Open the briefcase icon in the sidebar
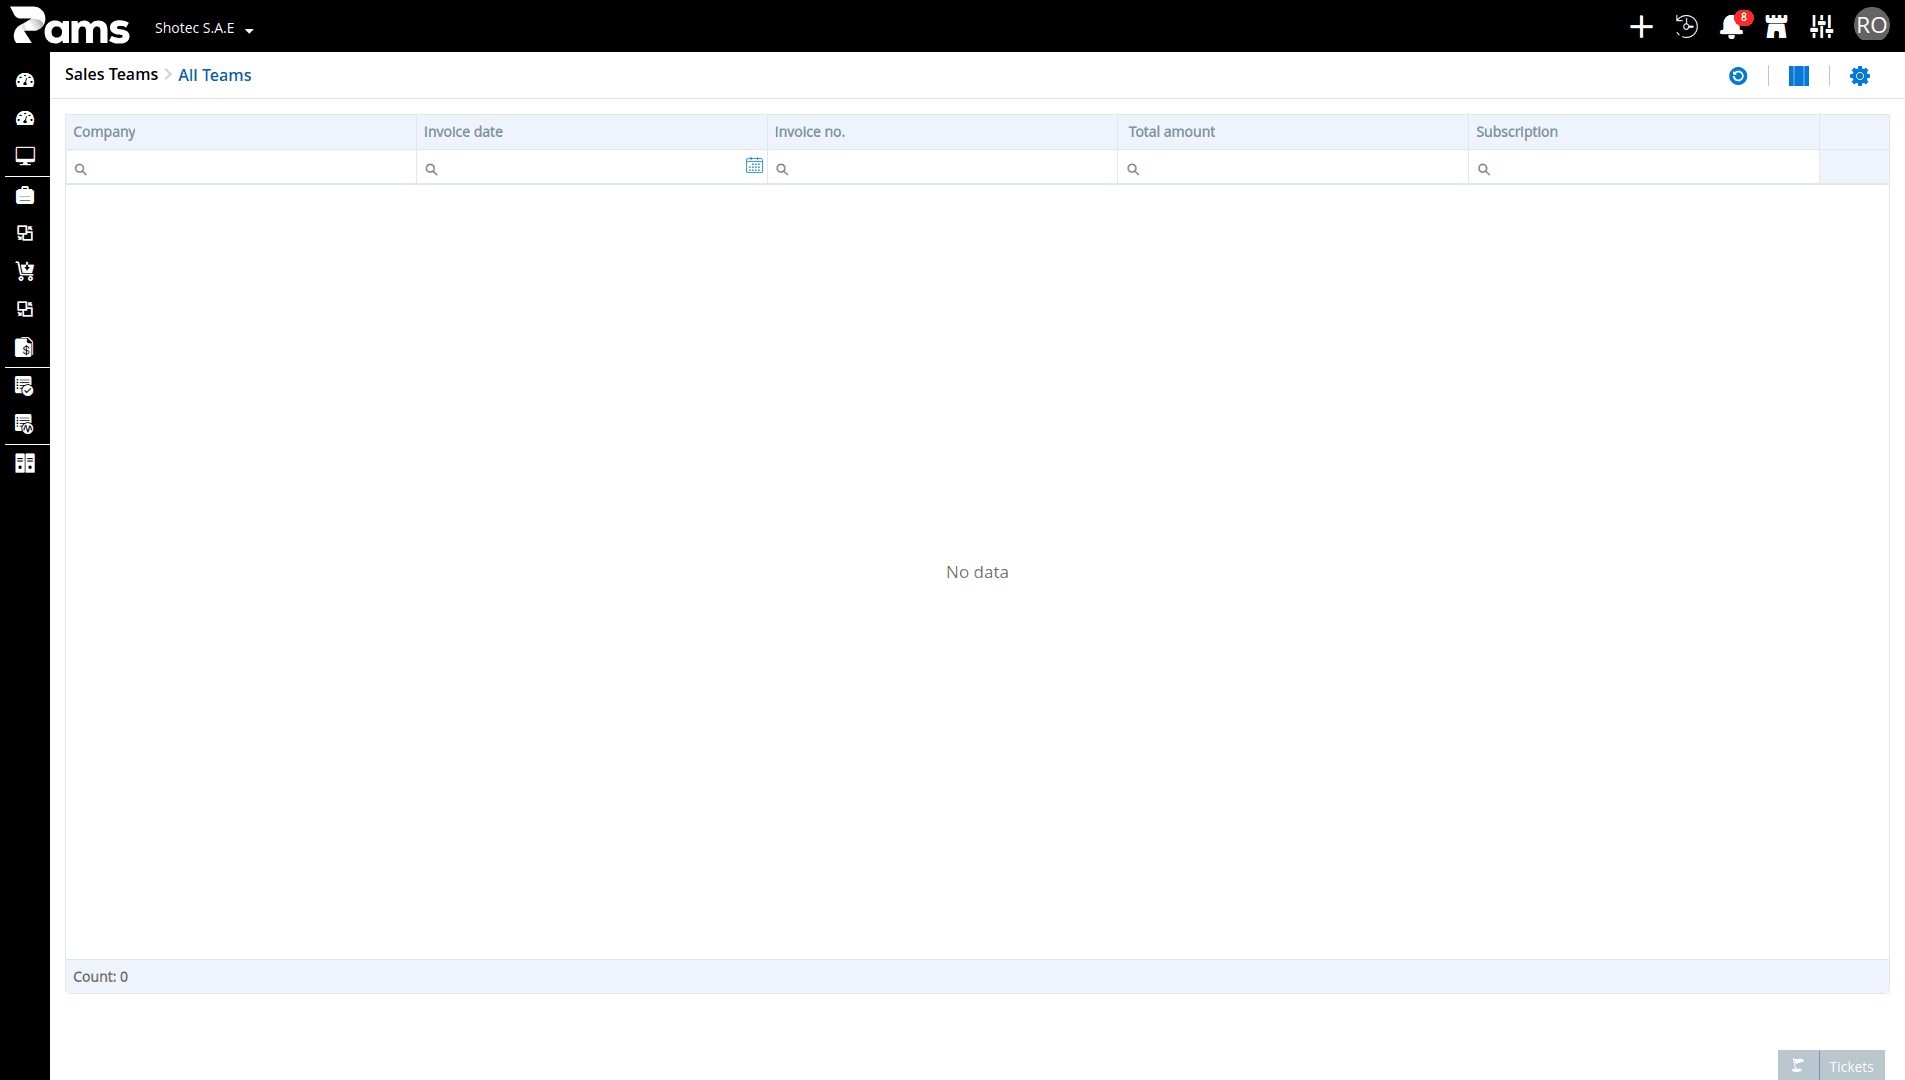Screen dimensions: 1905x1080 click(25, 195)
